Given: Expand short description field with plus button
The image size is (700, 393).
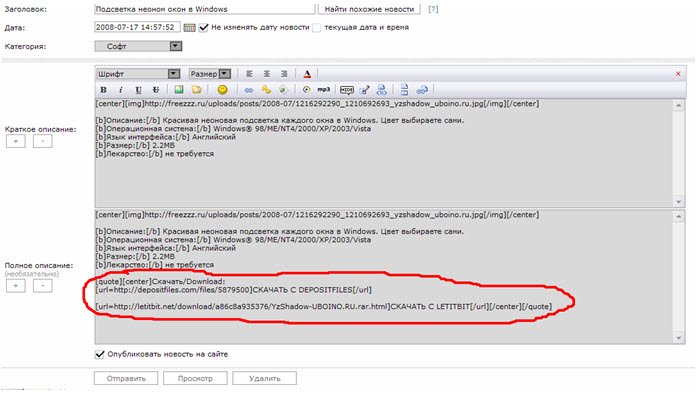Looking at the screenshot, I should 16,141.
